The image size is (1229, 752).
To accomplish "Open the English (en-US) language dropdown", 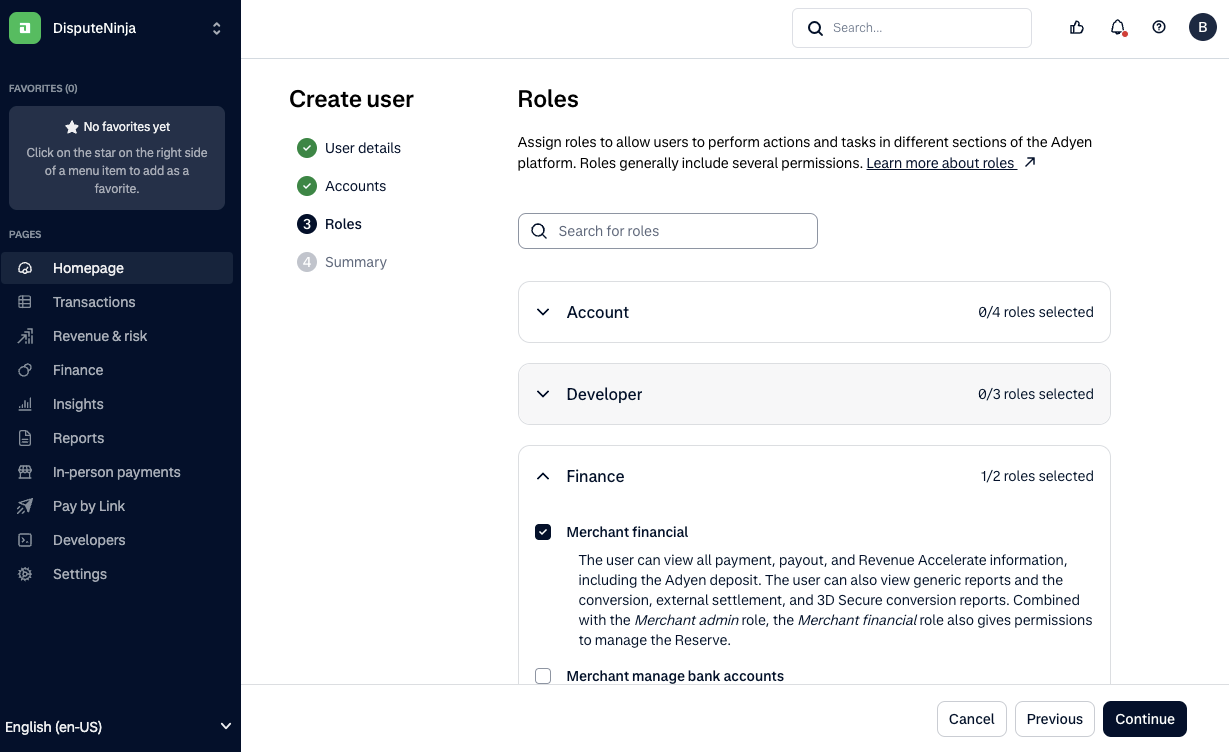I will coord(120,727).
